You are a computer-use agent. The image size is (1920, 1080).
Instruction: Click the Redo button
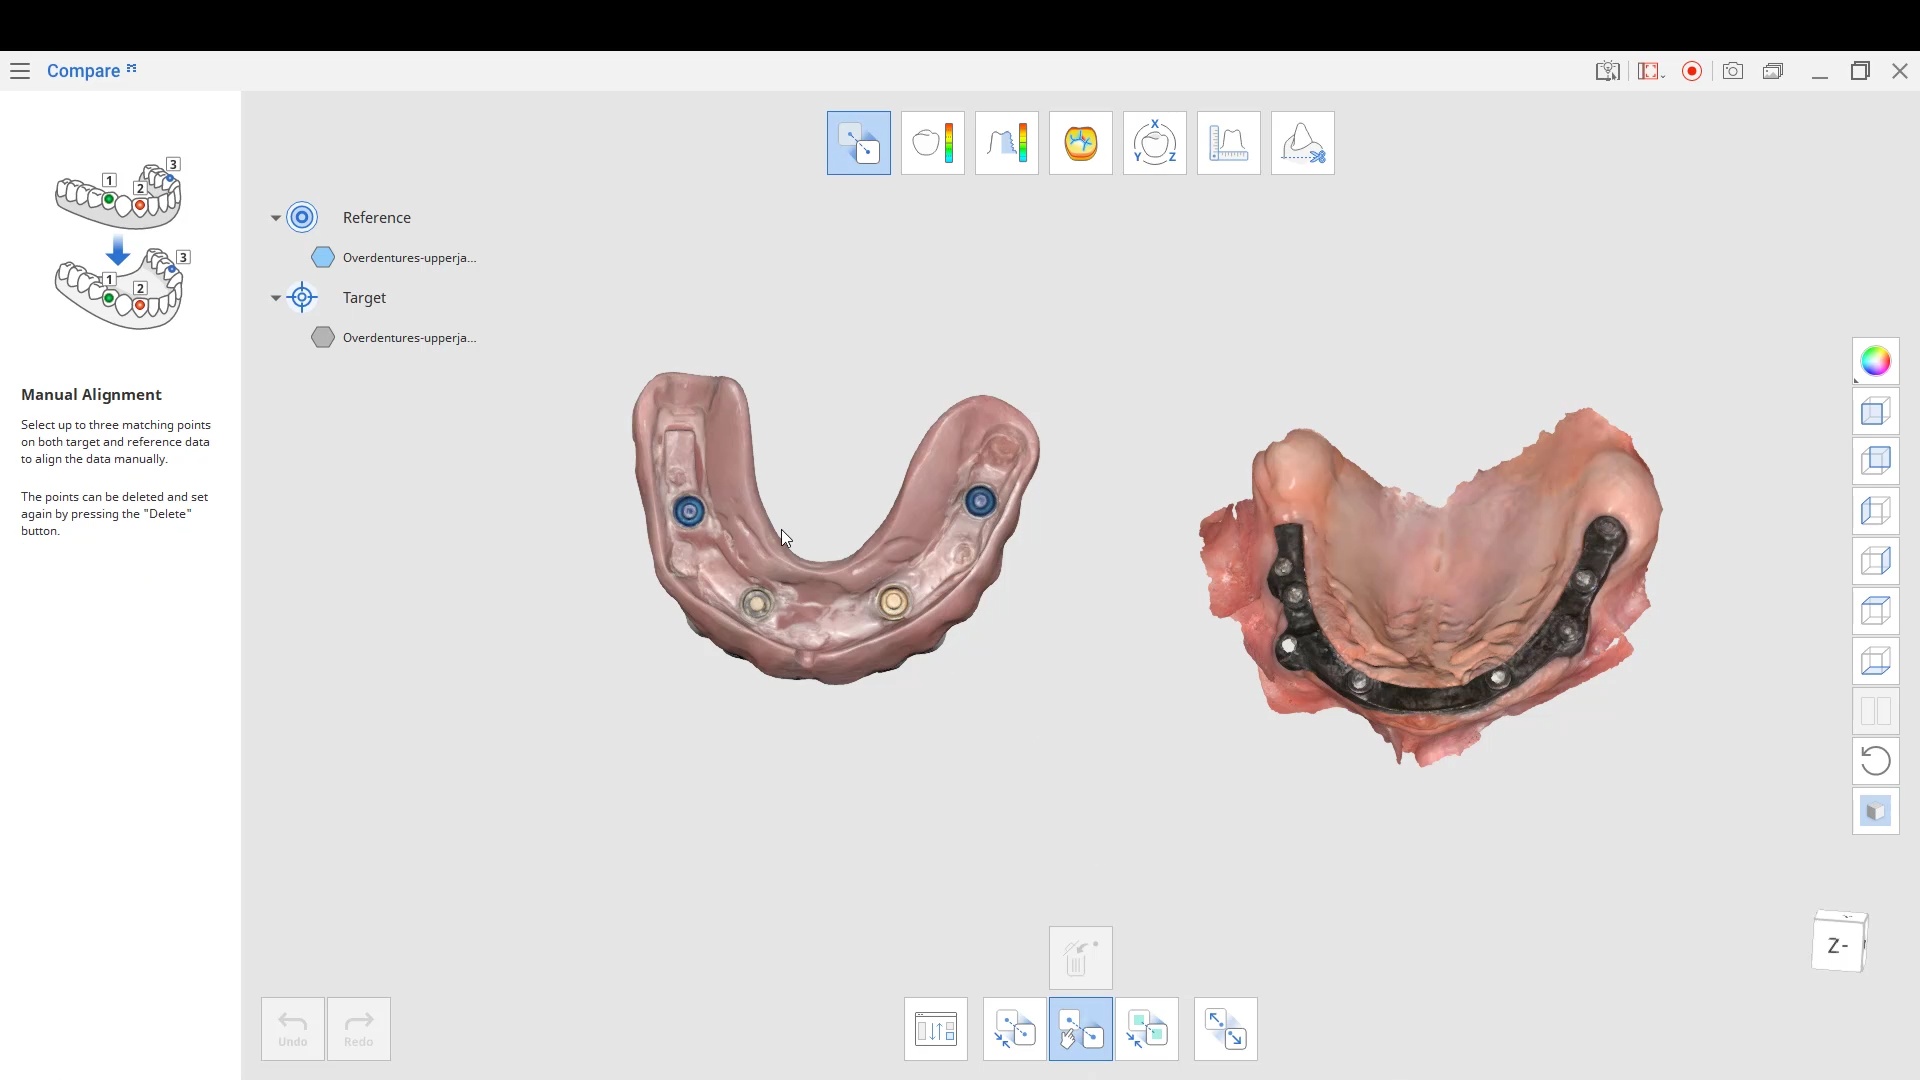click(x=359, y=1029)
